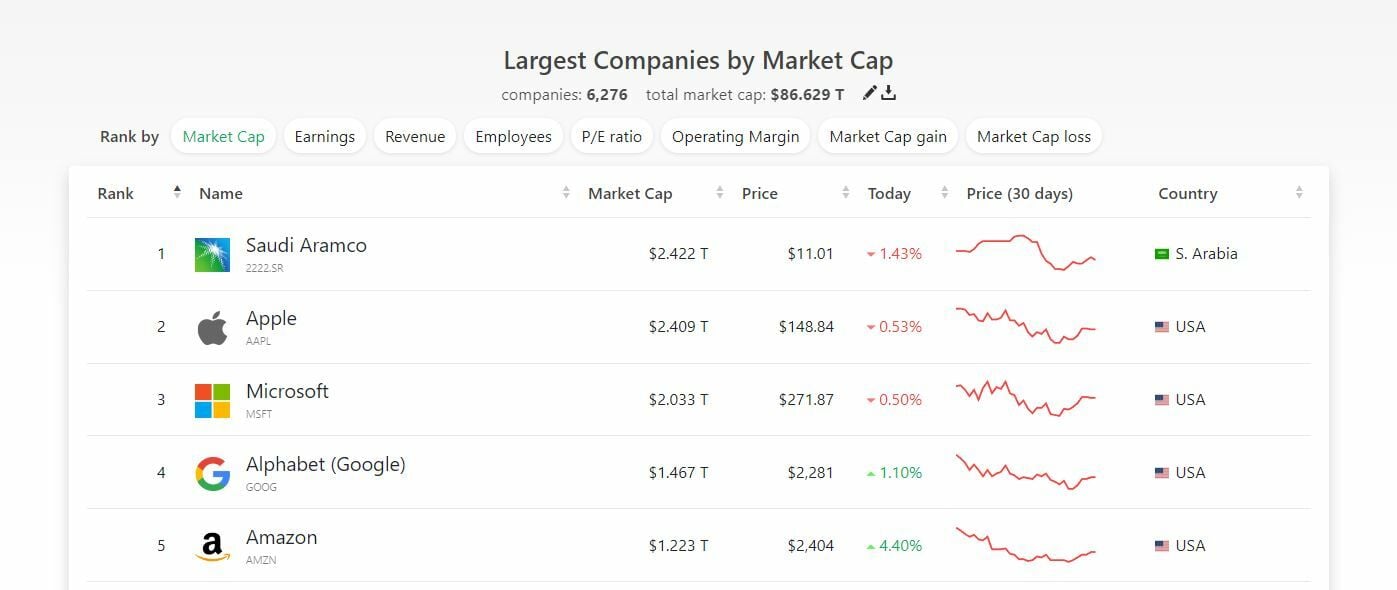Image resolution: width=1397 pixels, height=590 pixels.
Task: Sort by Country column header arrows
Action: point(1299,194)
